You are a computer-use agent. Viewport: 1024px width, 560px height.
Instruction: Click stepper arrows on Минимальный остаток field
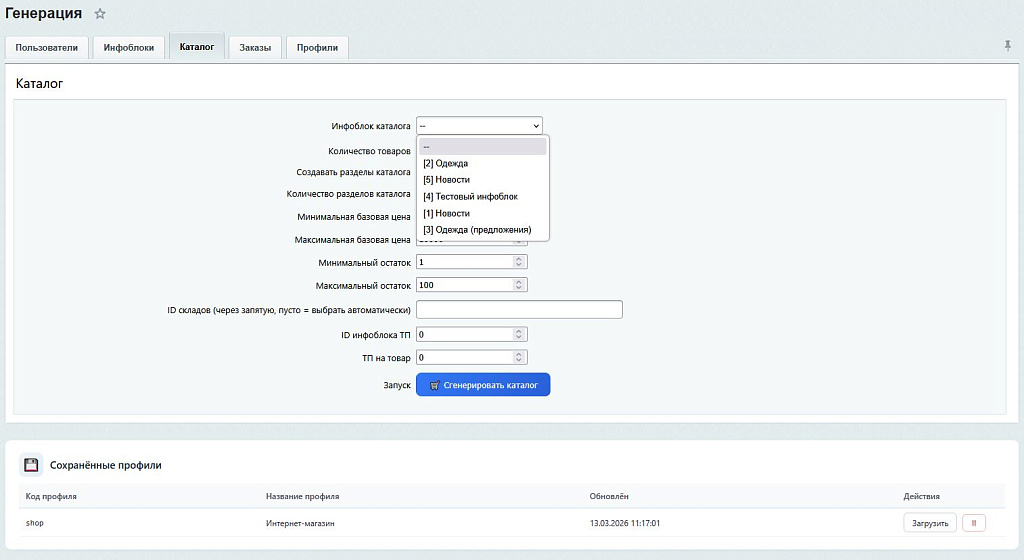click(x=519, y=262)
